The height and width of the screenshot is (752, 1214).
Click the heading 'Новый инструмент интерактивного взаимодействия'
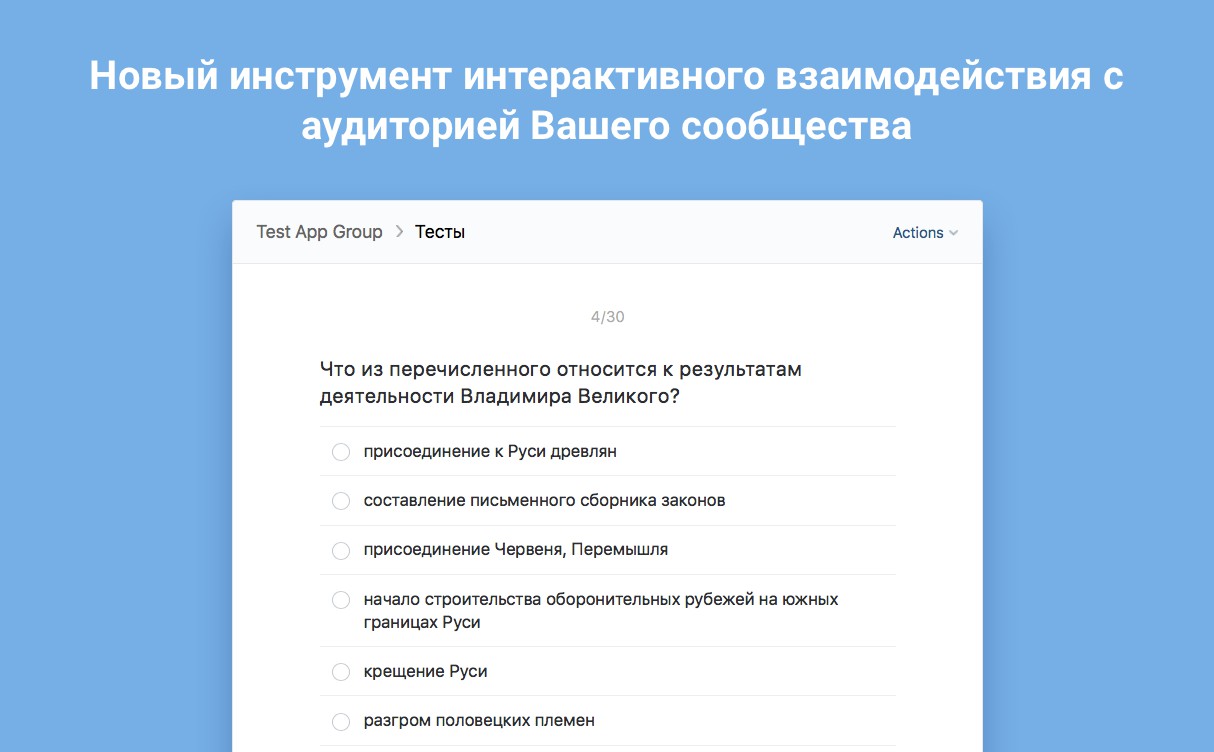tap(607, 102)
